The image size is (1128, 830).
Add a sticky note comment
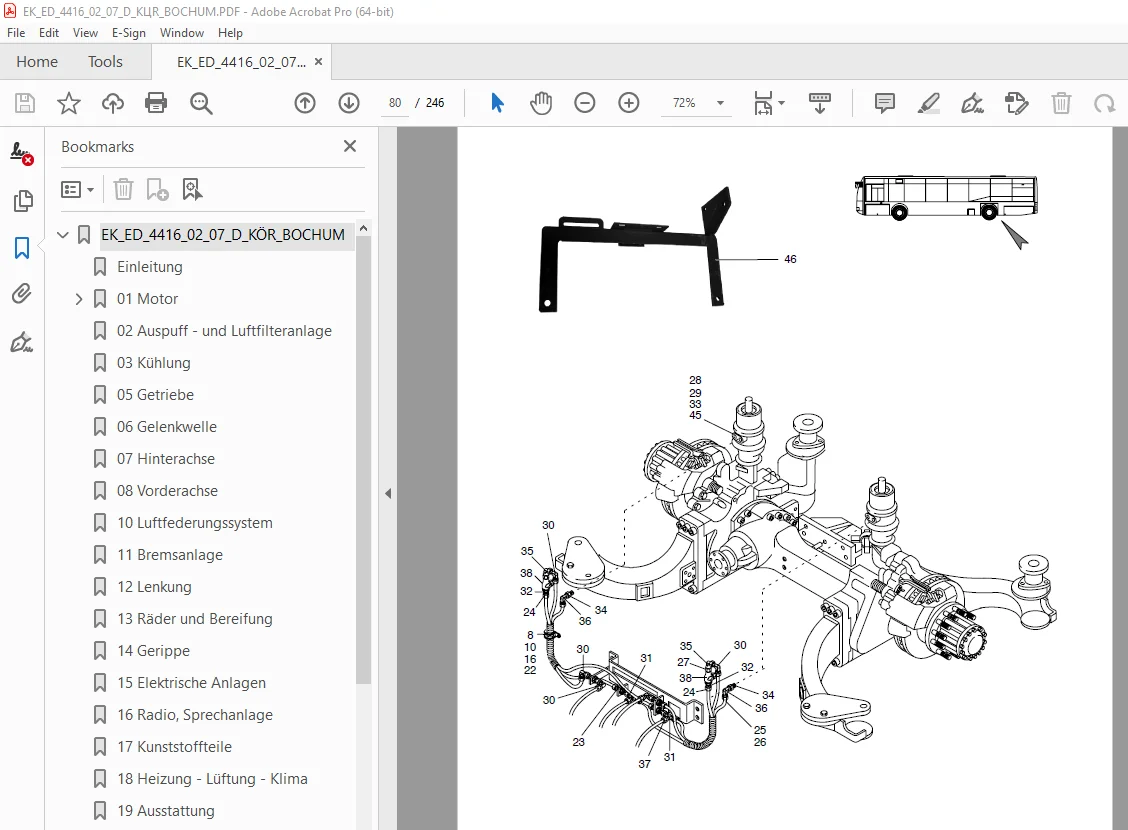885,103
